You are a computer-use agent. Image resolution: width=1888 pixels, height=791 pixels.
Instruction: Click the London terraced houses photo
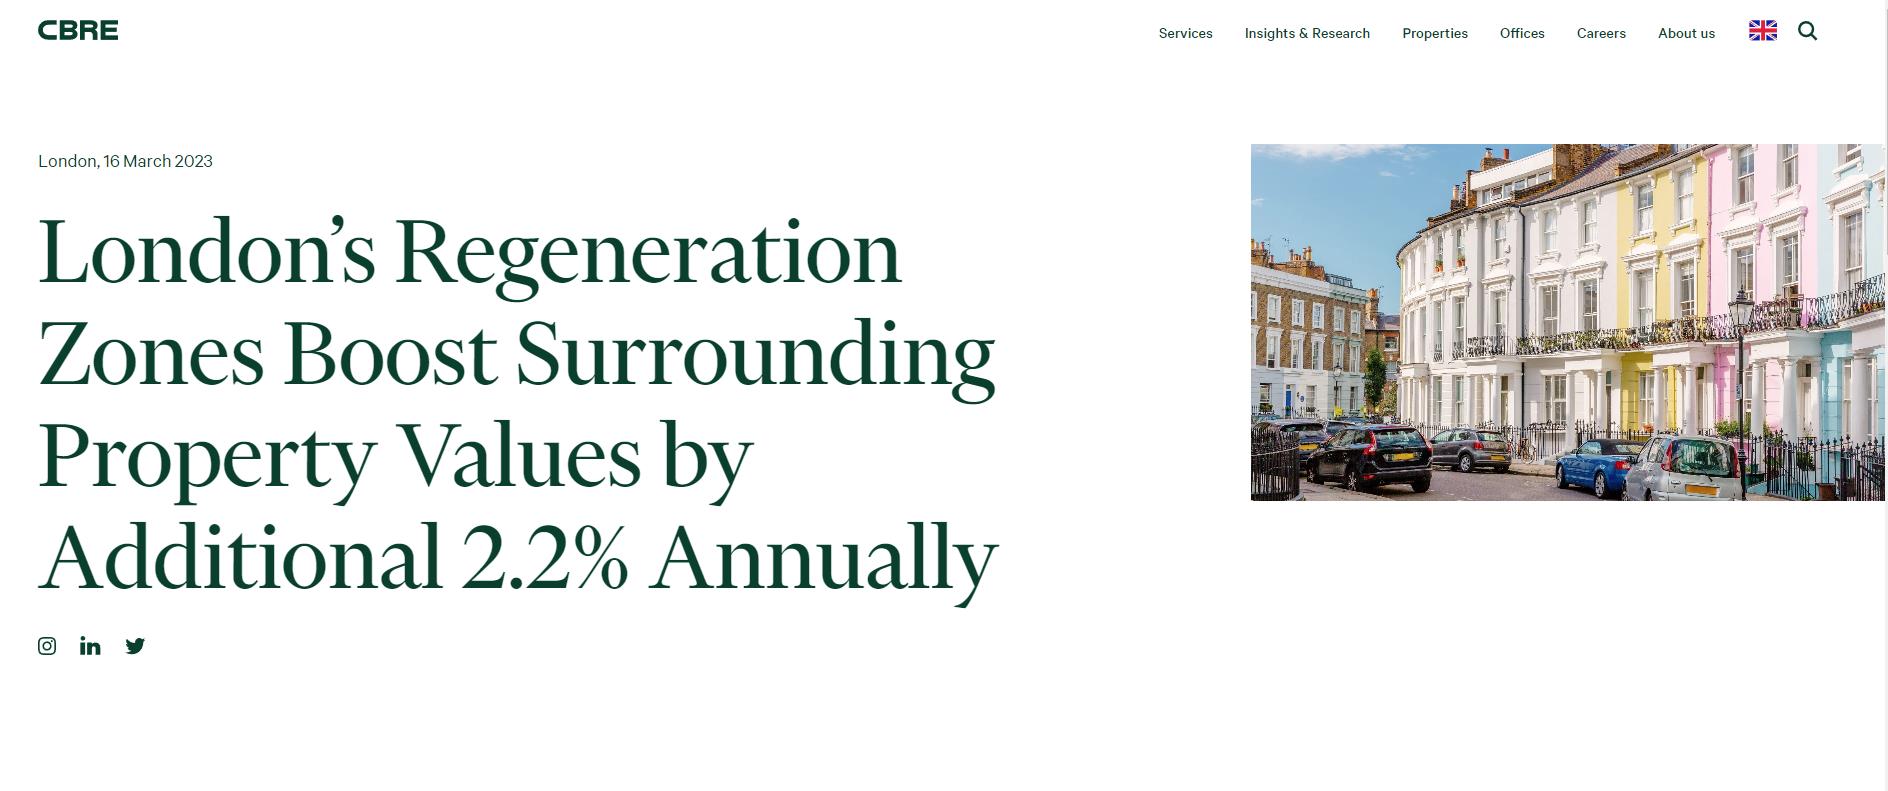1566,322
